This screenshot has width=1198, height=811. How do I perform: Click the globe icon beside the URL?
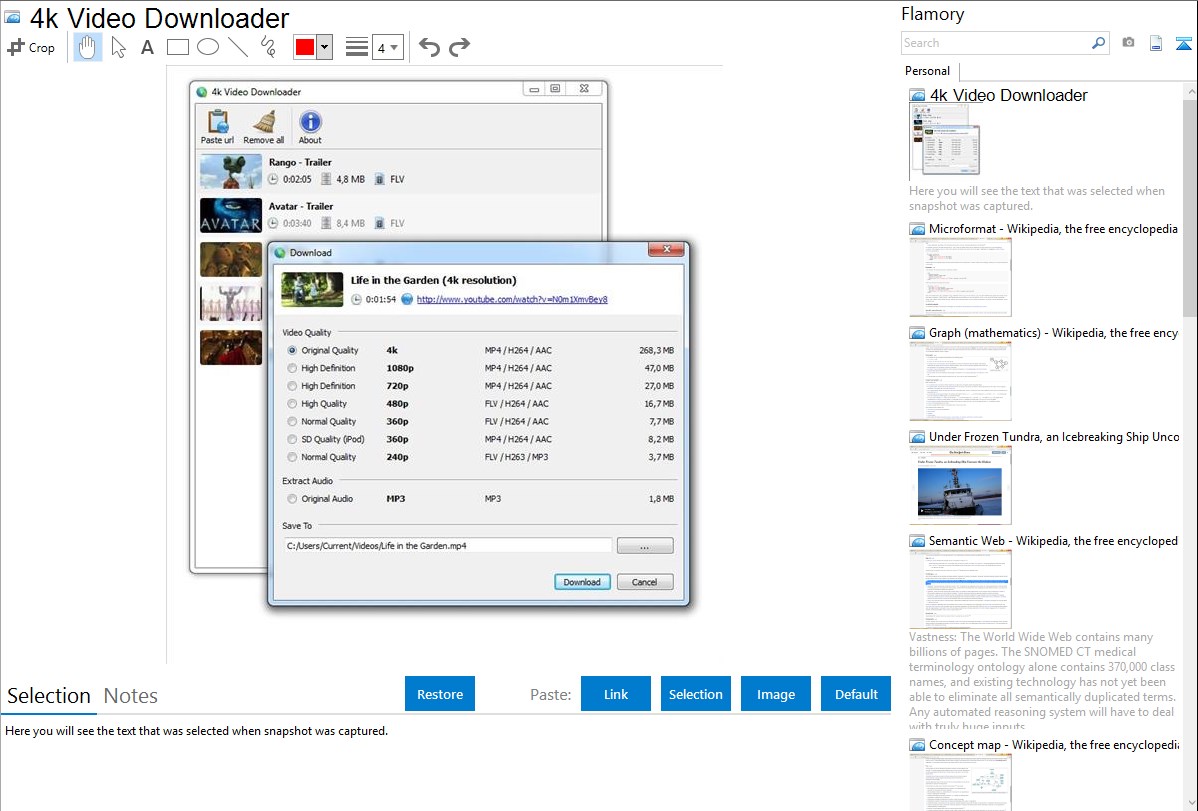tap(407, 300)
